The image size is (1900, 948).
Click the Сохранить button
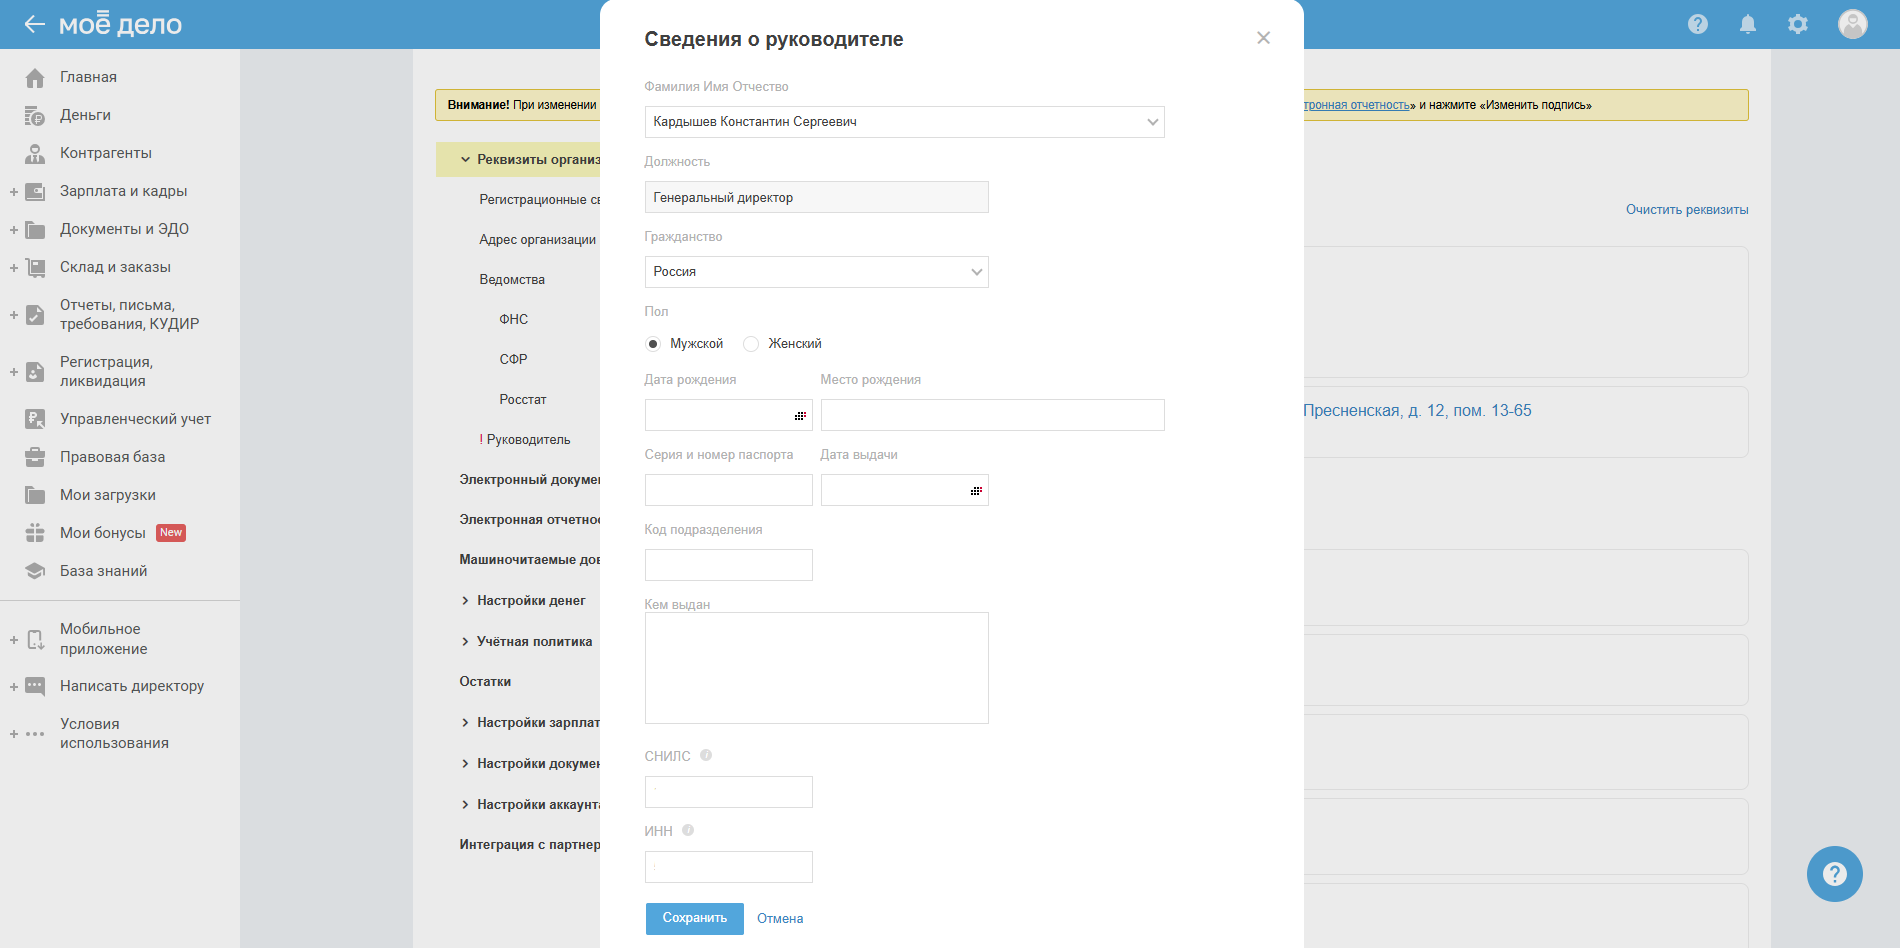pyautogui.click(x=694, y=918)
